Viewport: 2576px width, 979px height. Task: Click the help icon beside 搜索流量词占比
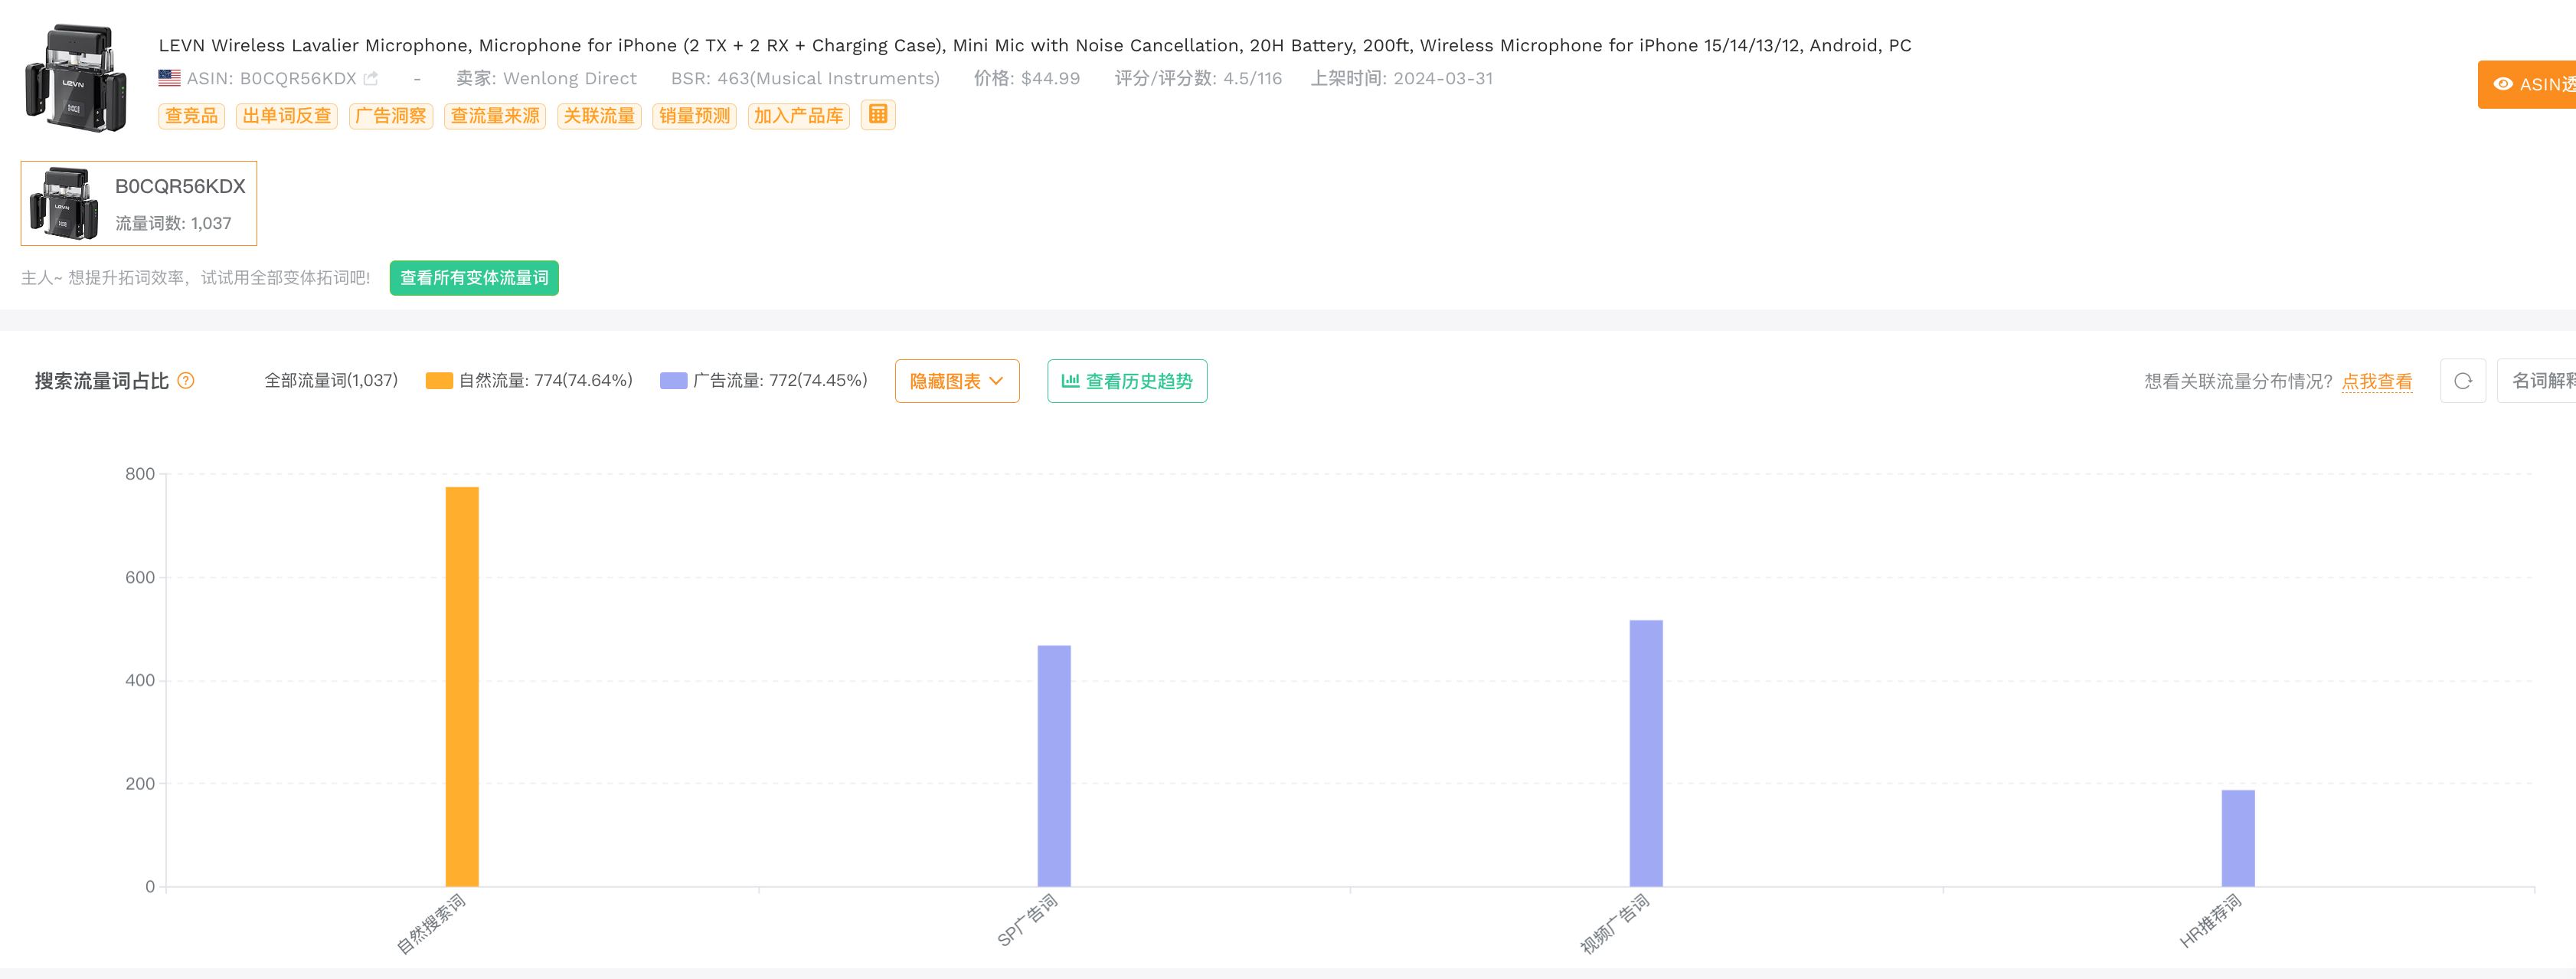(x=186, y=381)
